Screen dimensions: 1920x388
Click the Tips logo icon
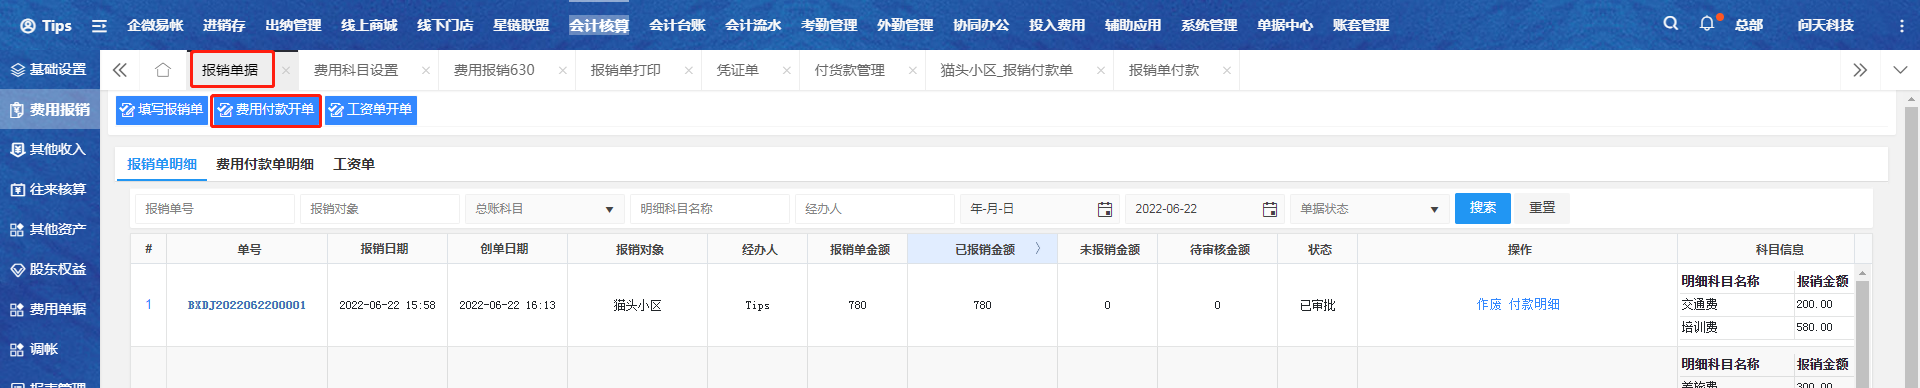pyautogui.click(x=28, y=25)
